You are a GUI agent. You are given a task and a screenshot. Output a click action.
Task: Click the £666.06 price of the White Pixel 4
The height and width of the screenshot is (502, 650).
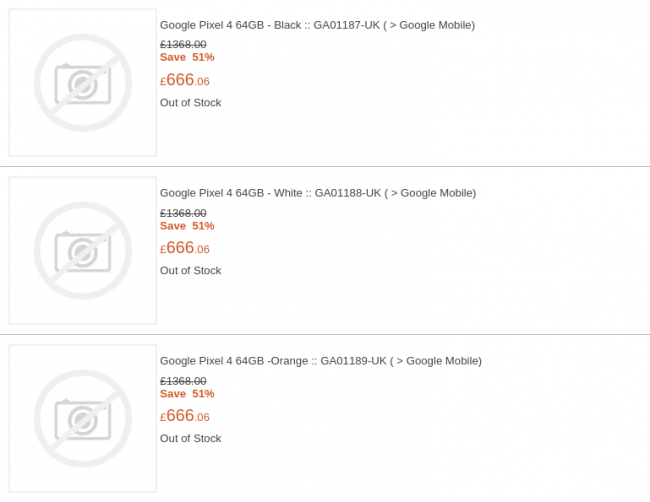(185, 249)
